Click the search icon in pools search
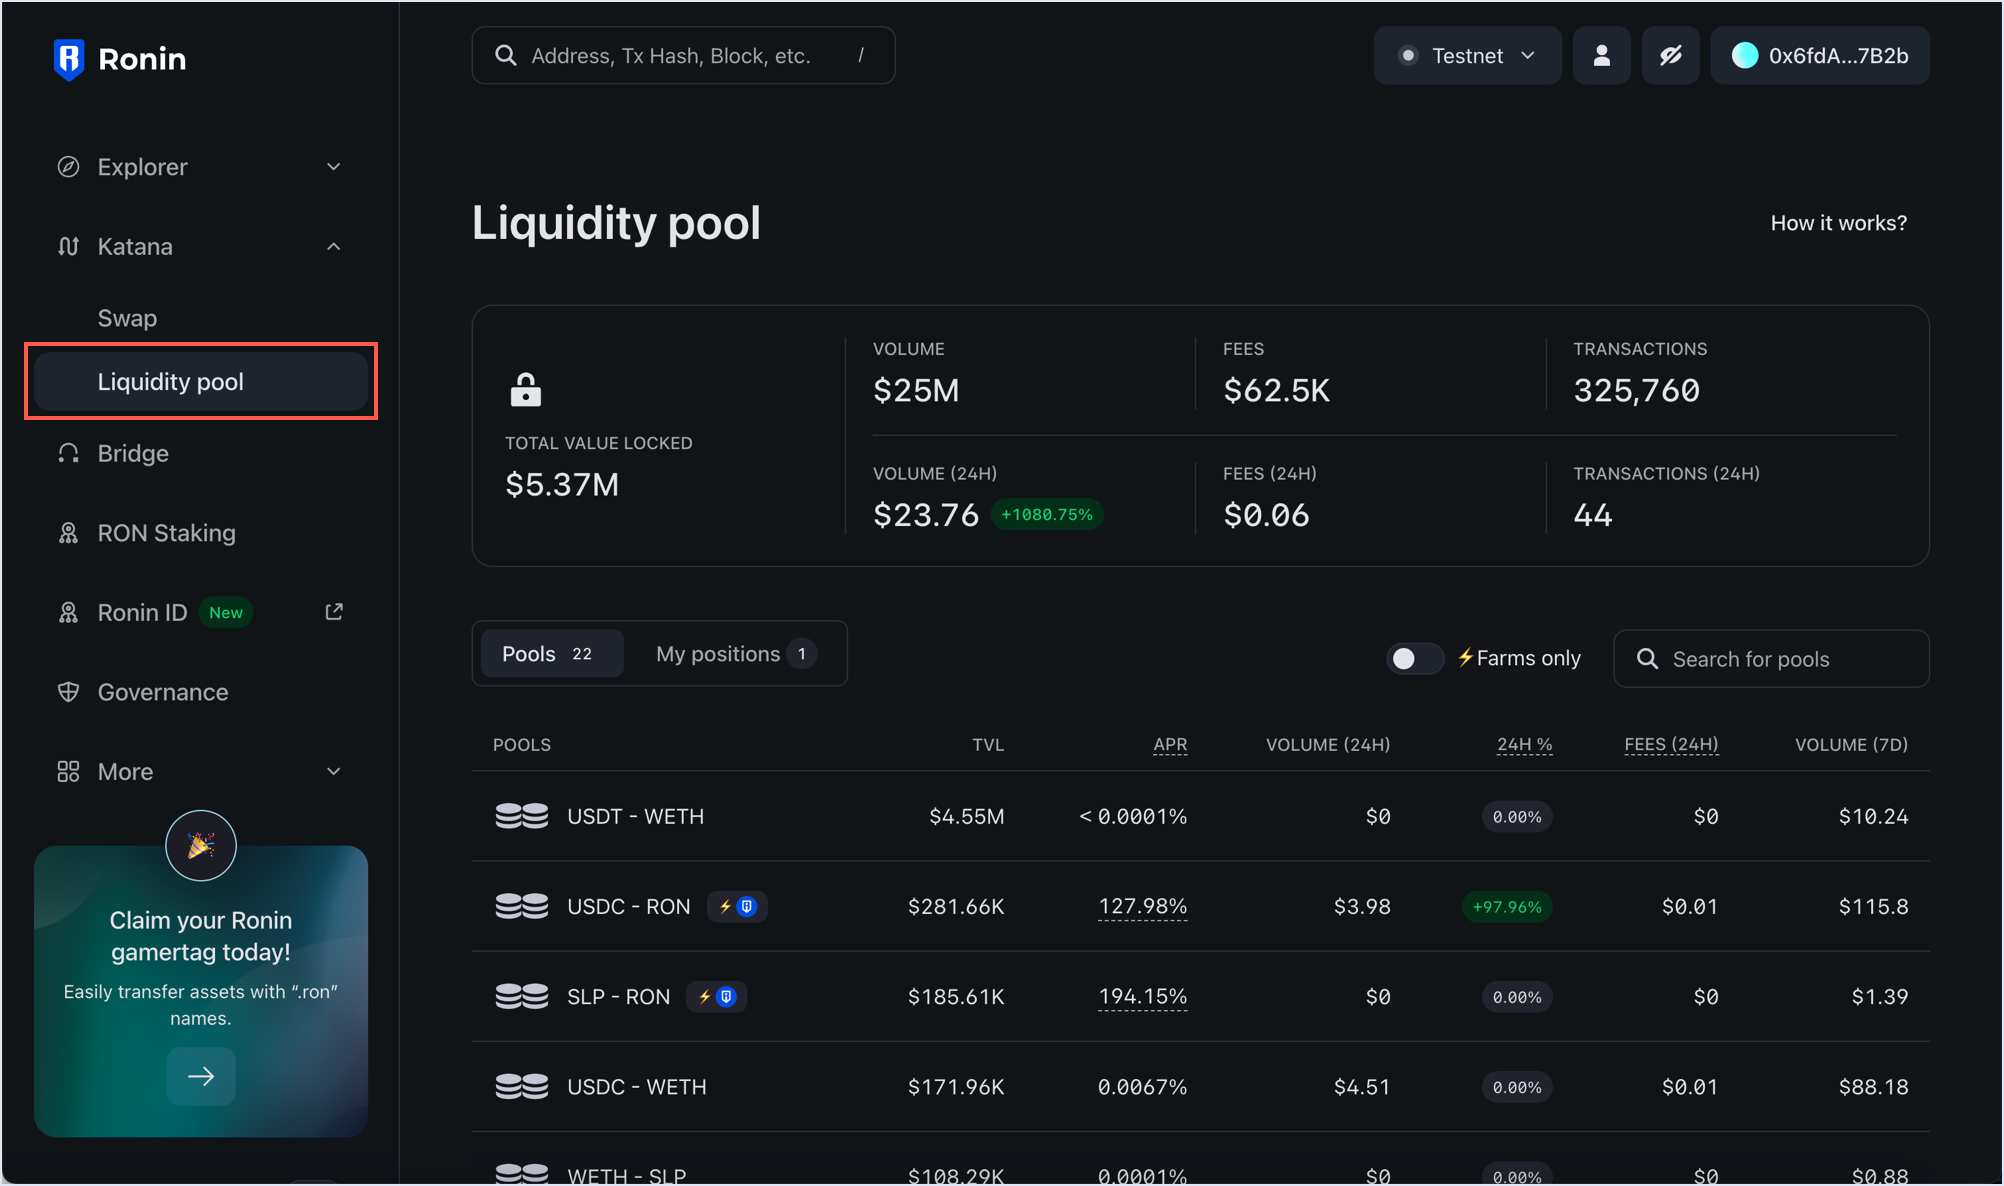This screenshot has width=2004, height=1186. [x=1647, y=659]
